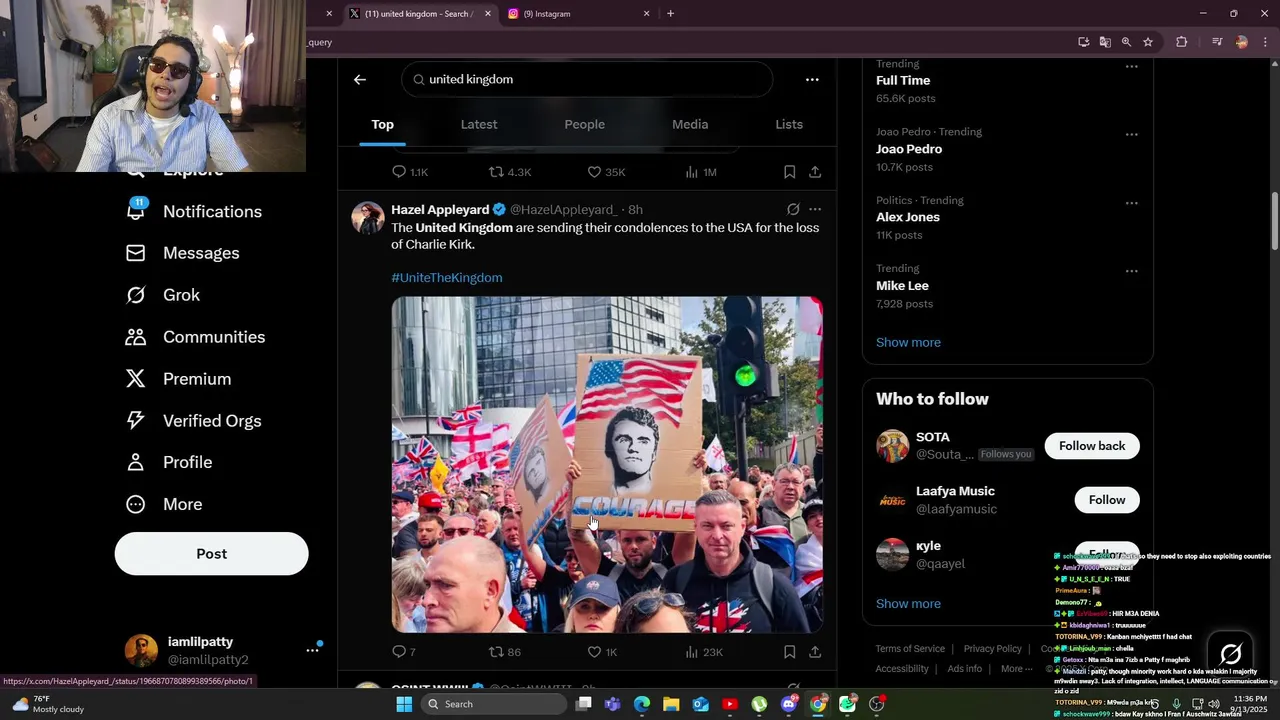Open the page zoom magnifier icon
1280x720 pixels.
(x=1126, y=42)
